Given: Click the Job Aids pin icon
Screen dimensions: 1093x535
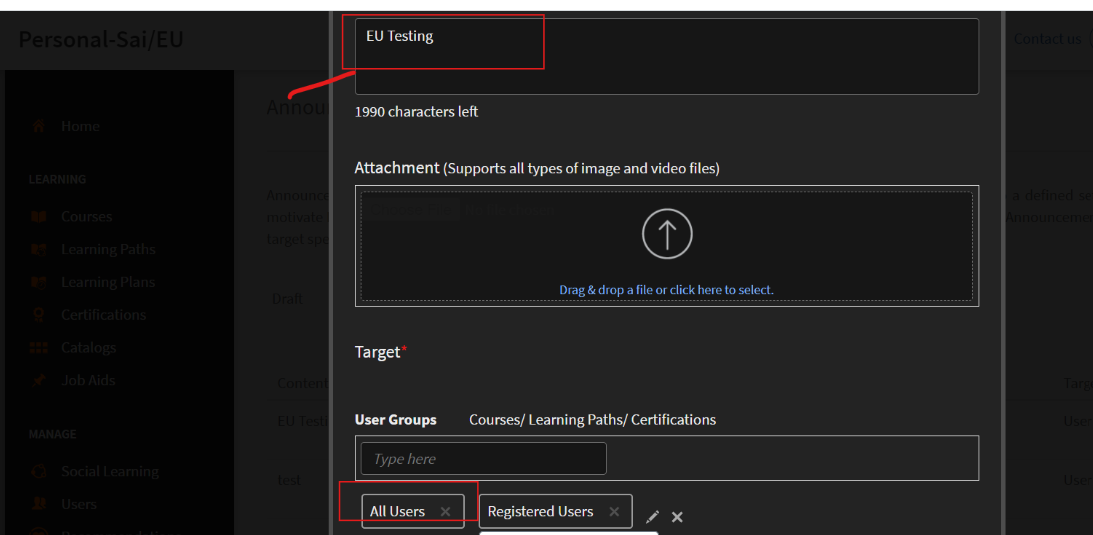Looking at the screenshot, I should [x=39, y=380].
